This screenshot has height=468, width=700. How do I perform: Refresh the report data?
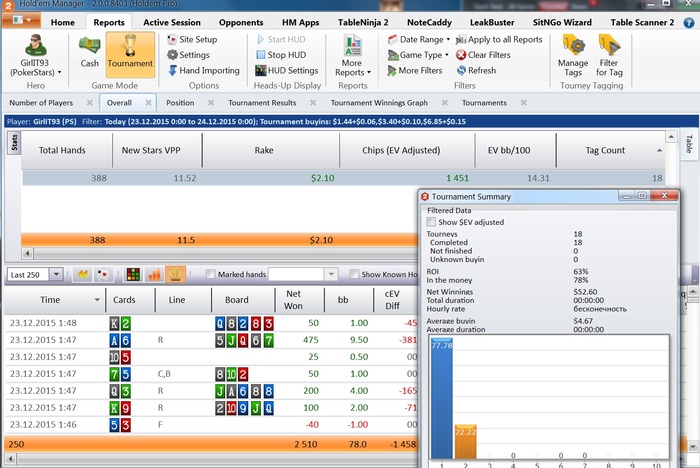(476, 71)
